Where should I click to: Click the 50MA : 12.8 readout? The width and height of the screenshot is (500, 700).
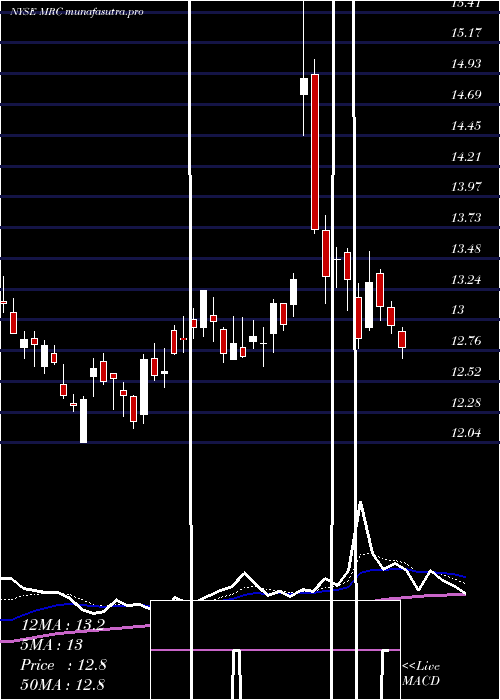point(63,685)
